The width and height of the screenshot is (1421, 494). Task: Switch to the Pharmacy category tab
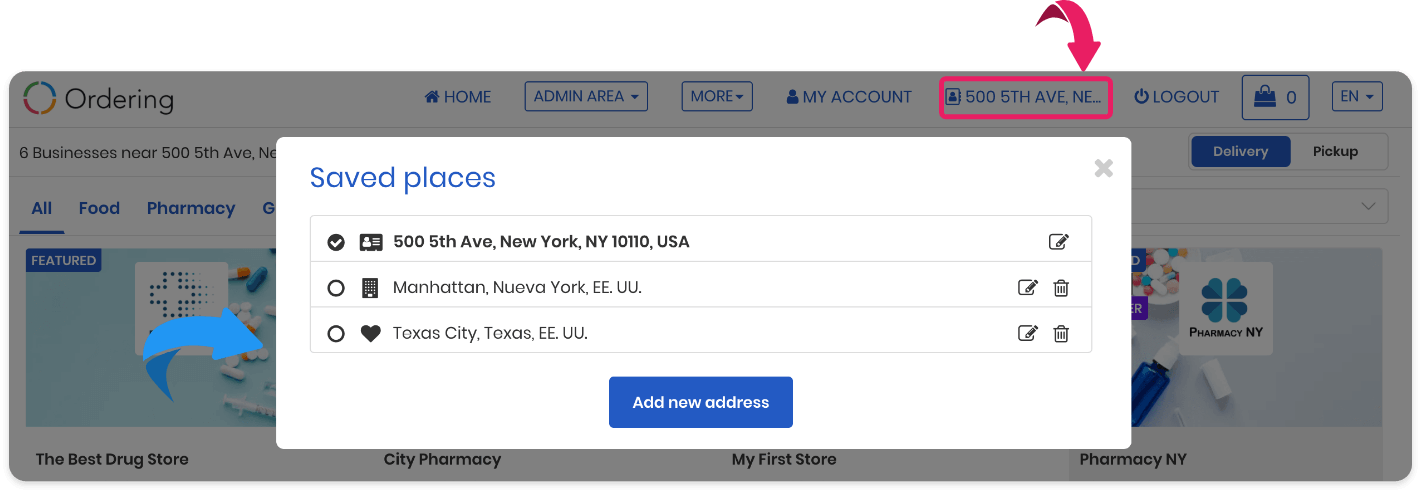(x=191, y=208)
